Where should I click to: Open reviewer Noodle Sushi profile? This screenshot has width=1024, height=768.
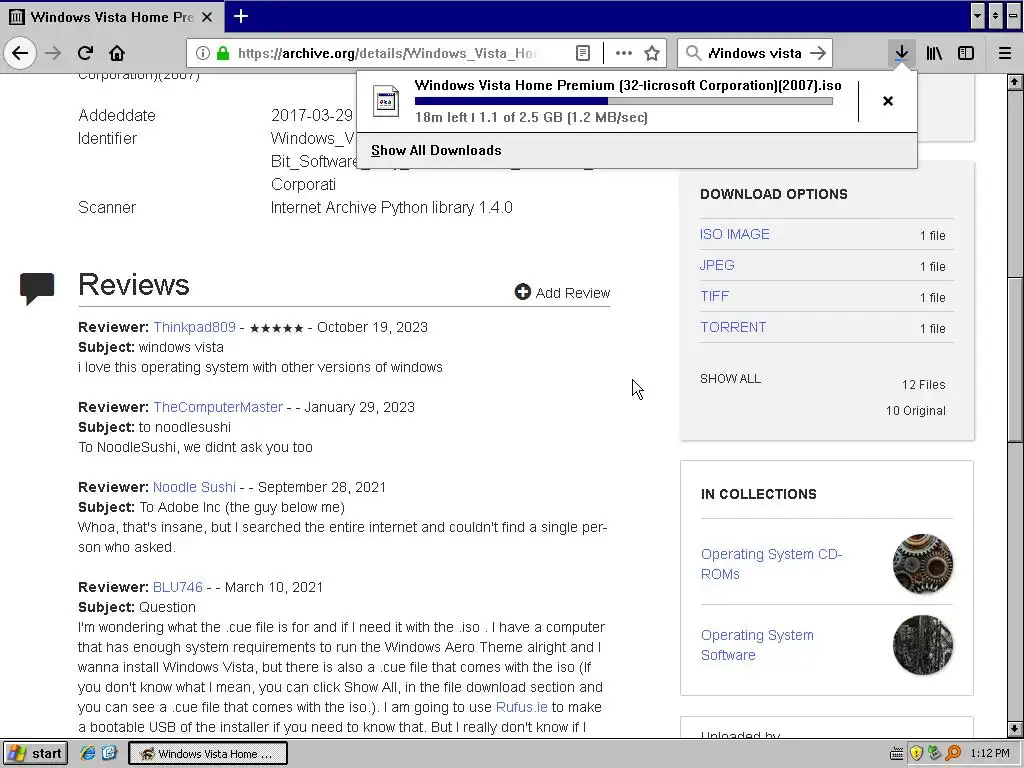(194, 487)
